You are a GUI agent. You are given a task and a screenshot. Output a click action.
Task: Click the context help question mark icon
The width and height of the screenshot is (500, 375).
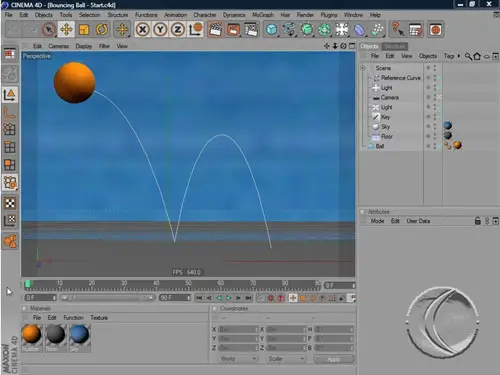(397, 29)
